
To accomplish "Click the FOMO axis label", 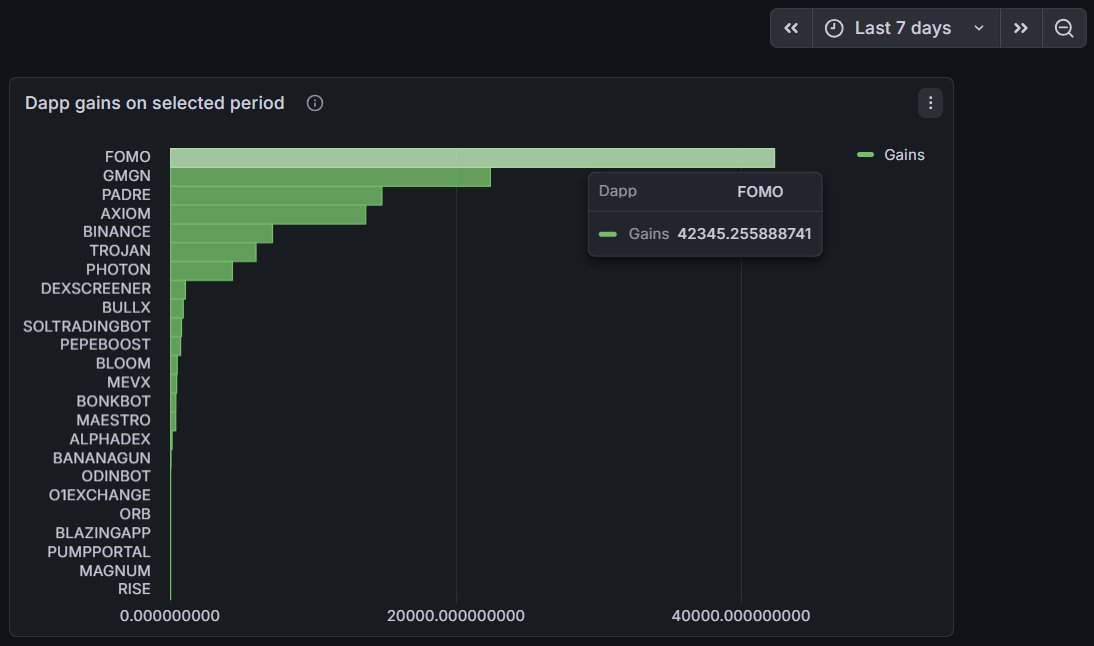I will click(x=128, y=157).
